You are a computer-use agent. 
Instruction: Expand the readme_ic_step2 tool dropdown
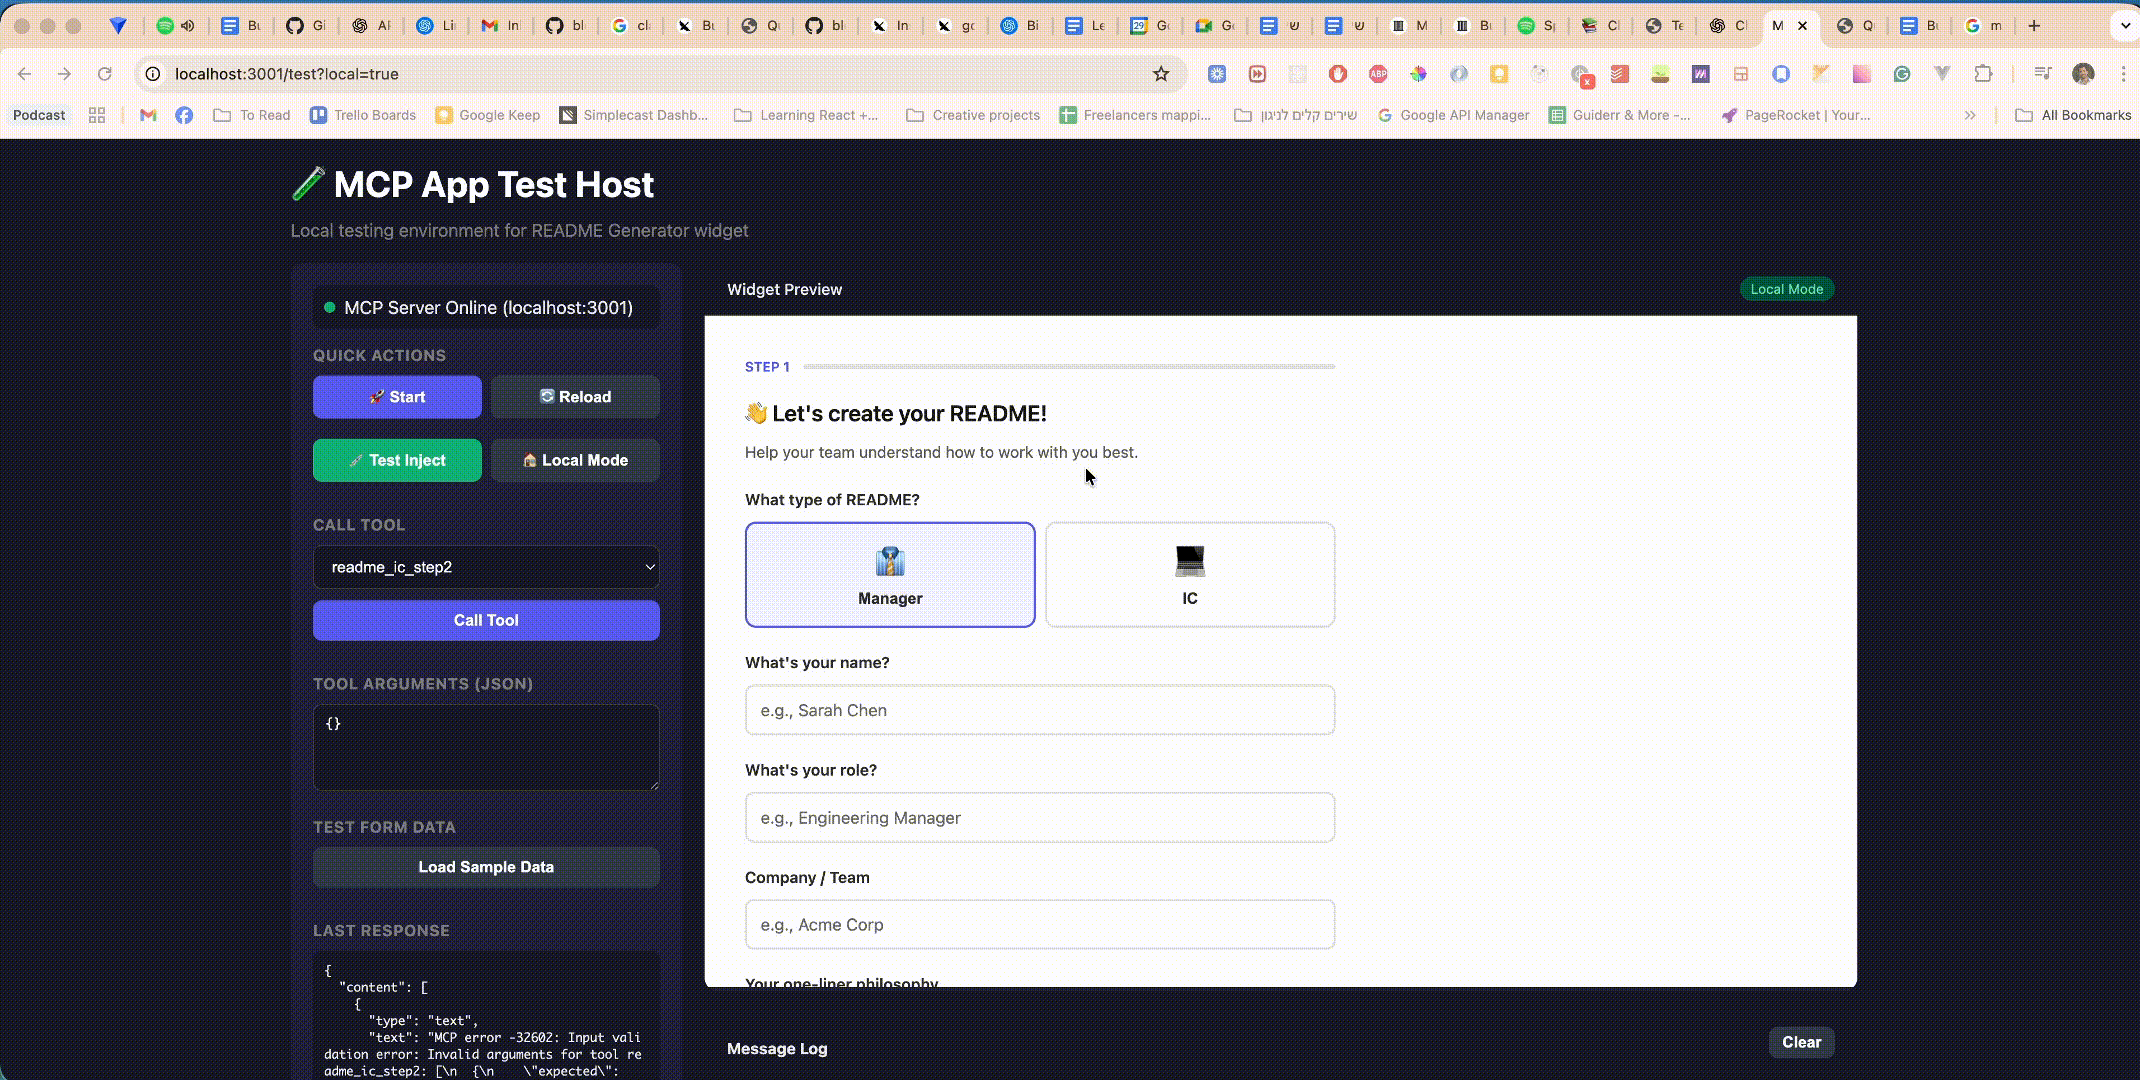(486, 567)
